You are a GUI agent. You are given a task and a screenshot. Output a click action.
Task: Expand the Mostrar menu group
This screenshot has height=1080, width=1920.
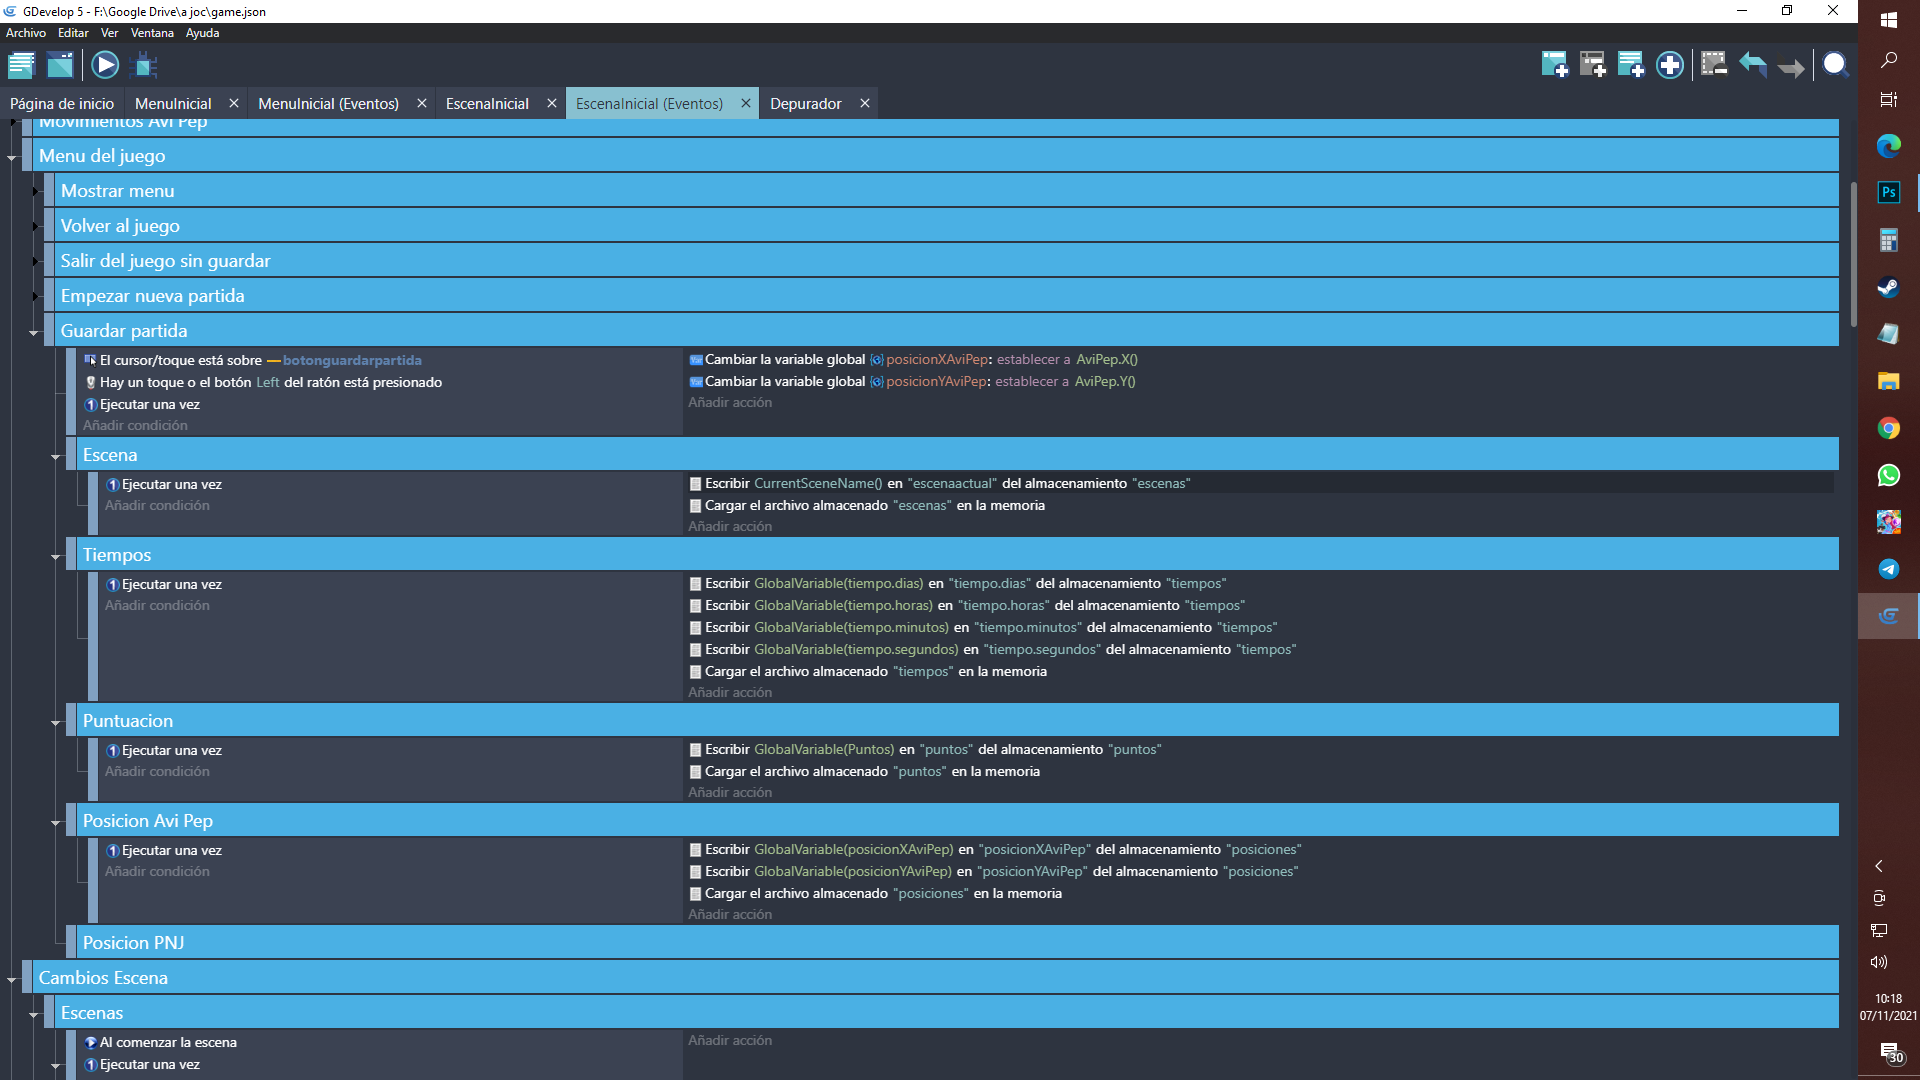click(34, 191)
